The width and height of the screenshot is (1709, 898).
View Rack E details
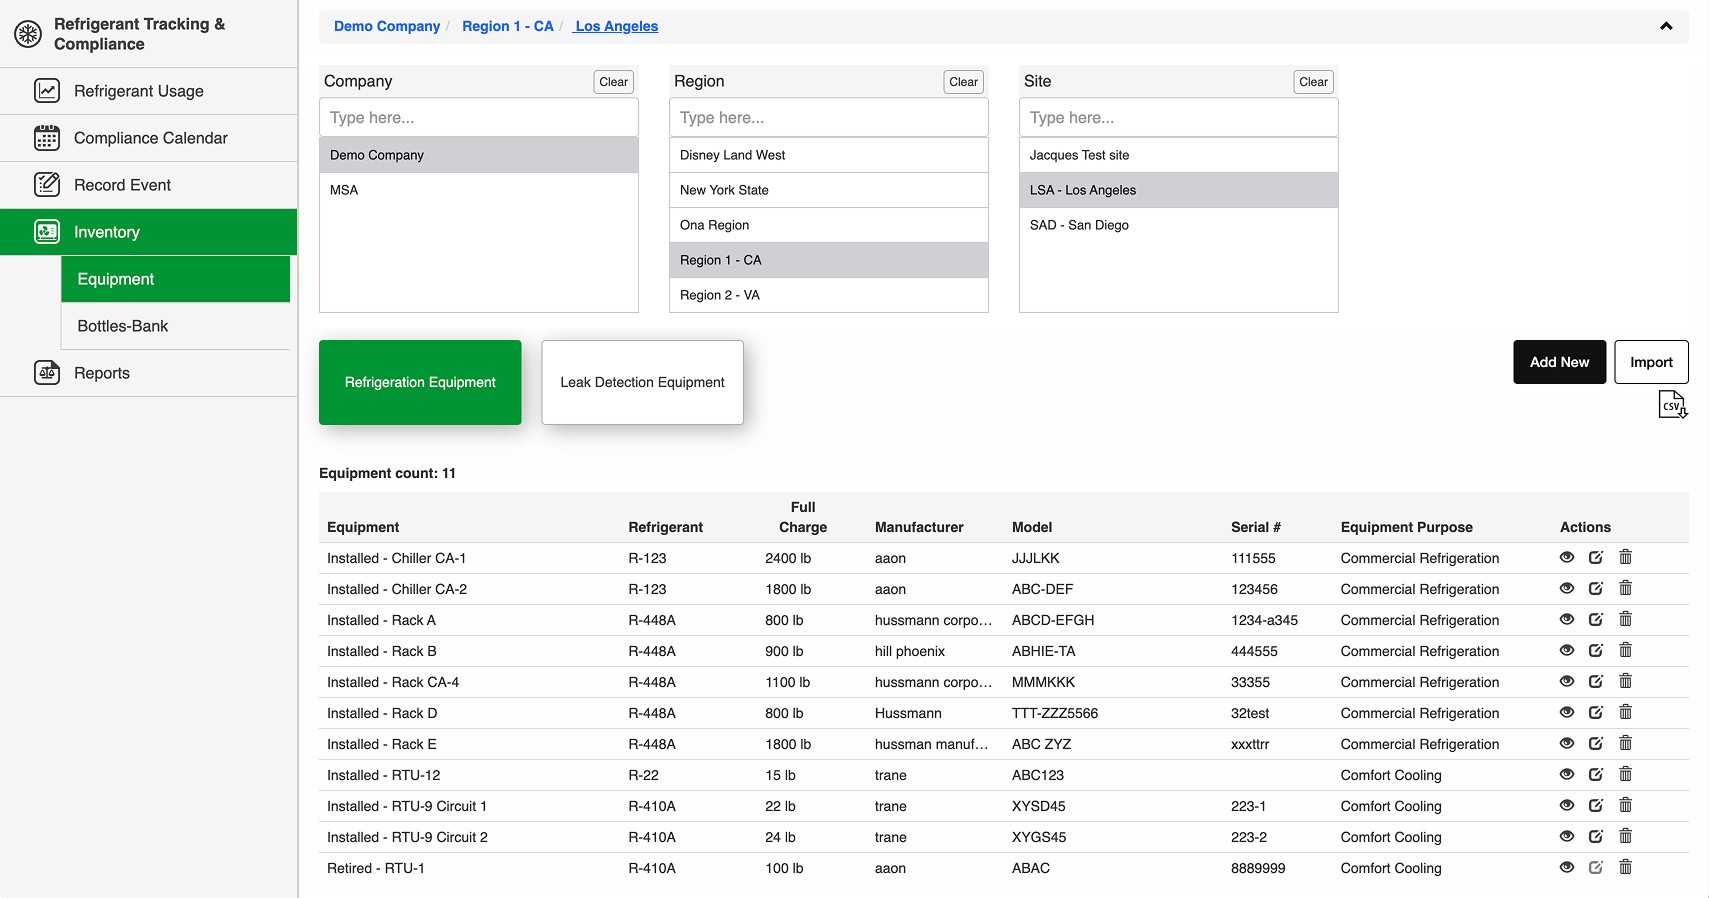1567,743
